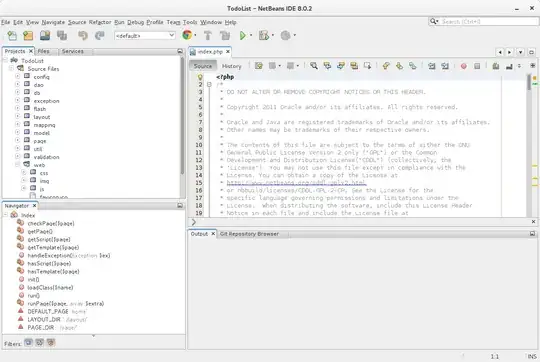Switch editor to Source view

pyautogui.click(x=202, y=66)
